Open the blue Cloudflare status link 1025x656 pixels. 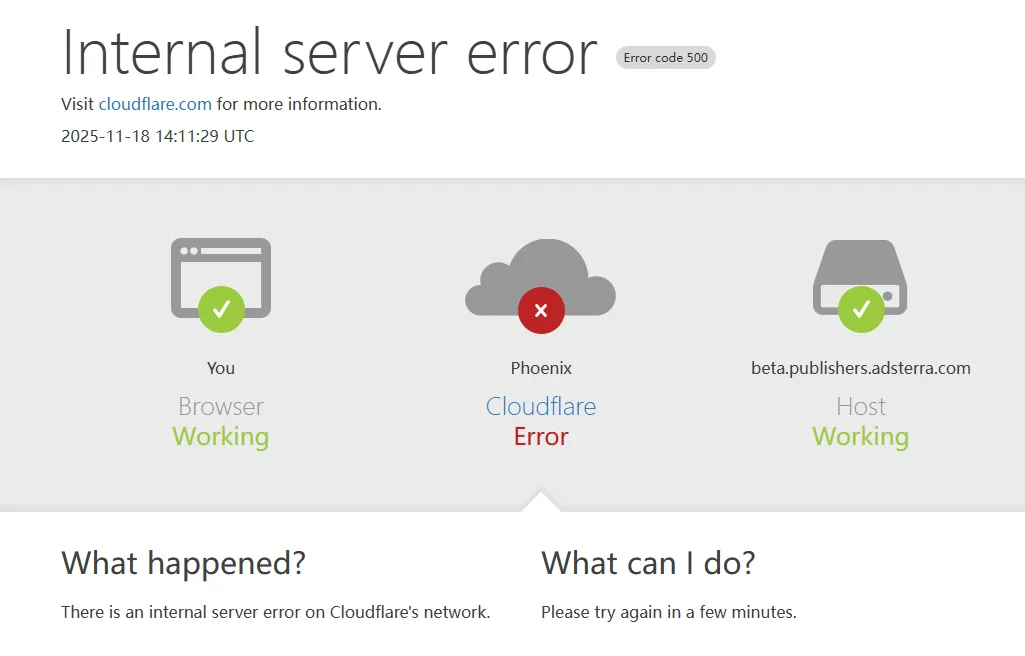(540, 406)
